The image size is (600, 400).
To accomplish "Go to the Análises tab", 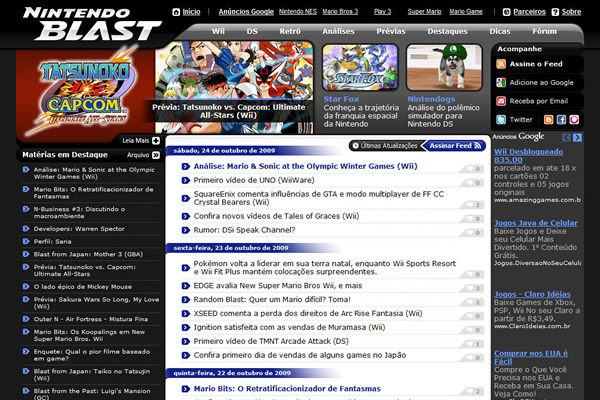I will click(338, 31).
